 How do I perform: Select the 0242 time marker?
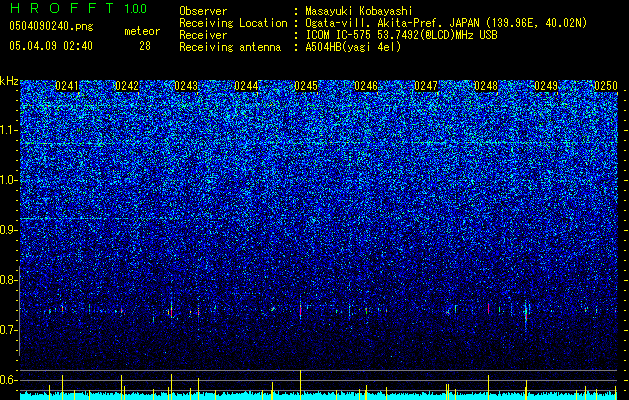127,86
